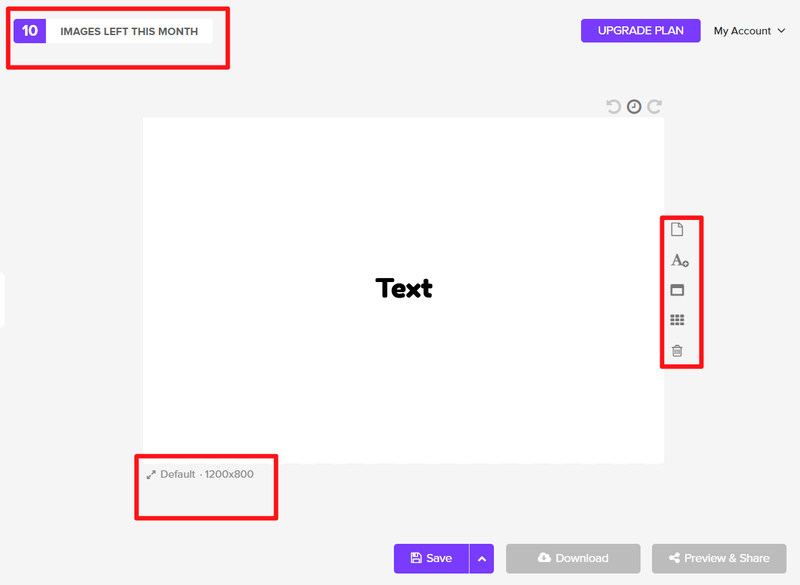Click the window layout icon in side toolbar
The width and height of the screenshot is (800, 585).
click(677, 291)
